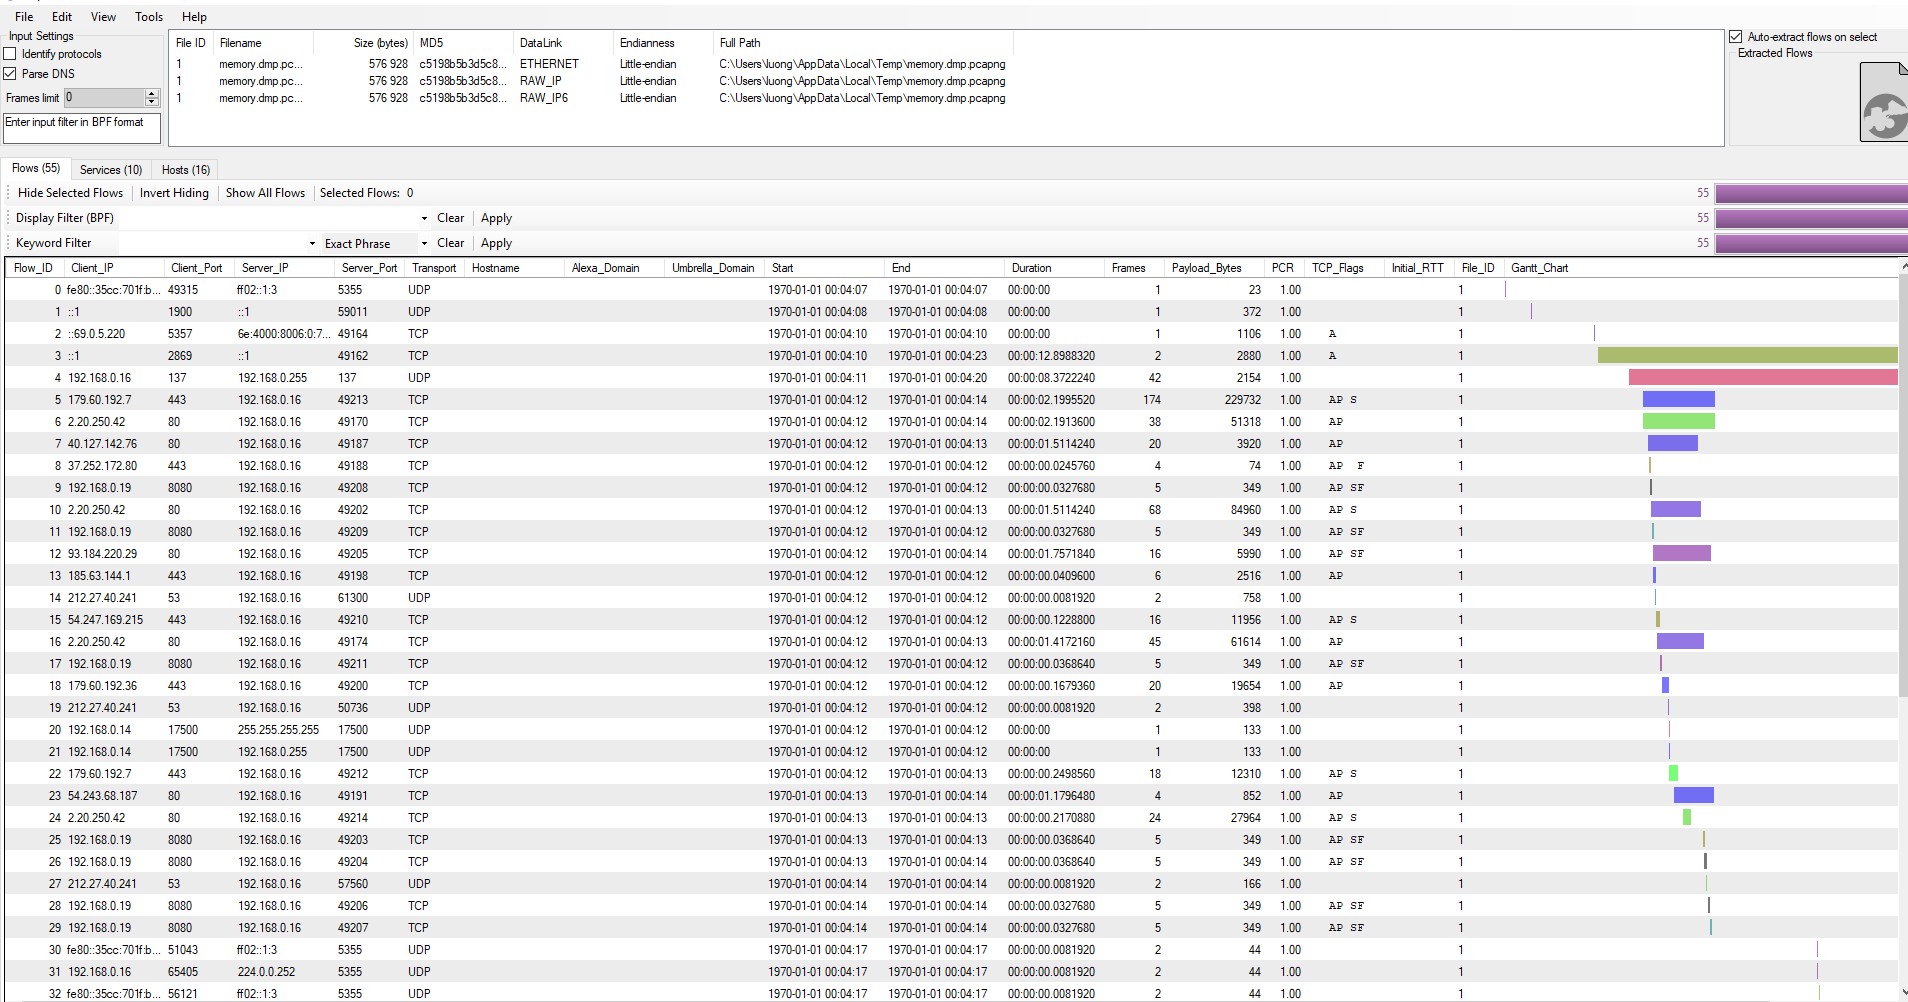Click the pink Gantt bar for flow 4

click(1762, 378)
